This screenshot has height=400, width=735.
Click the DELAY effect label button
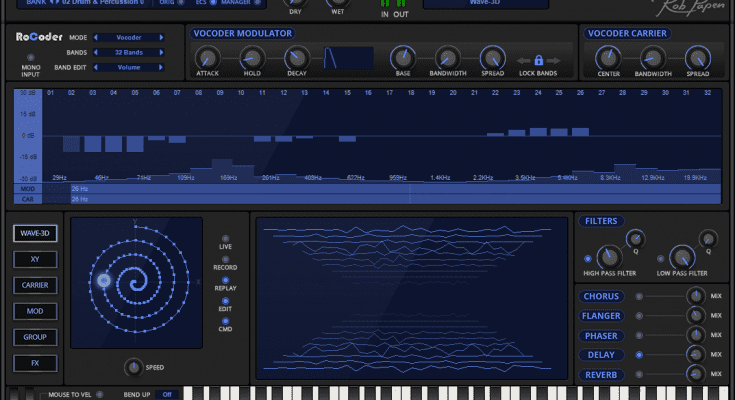coord(601,355)
